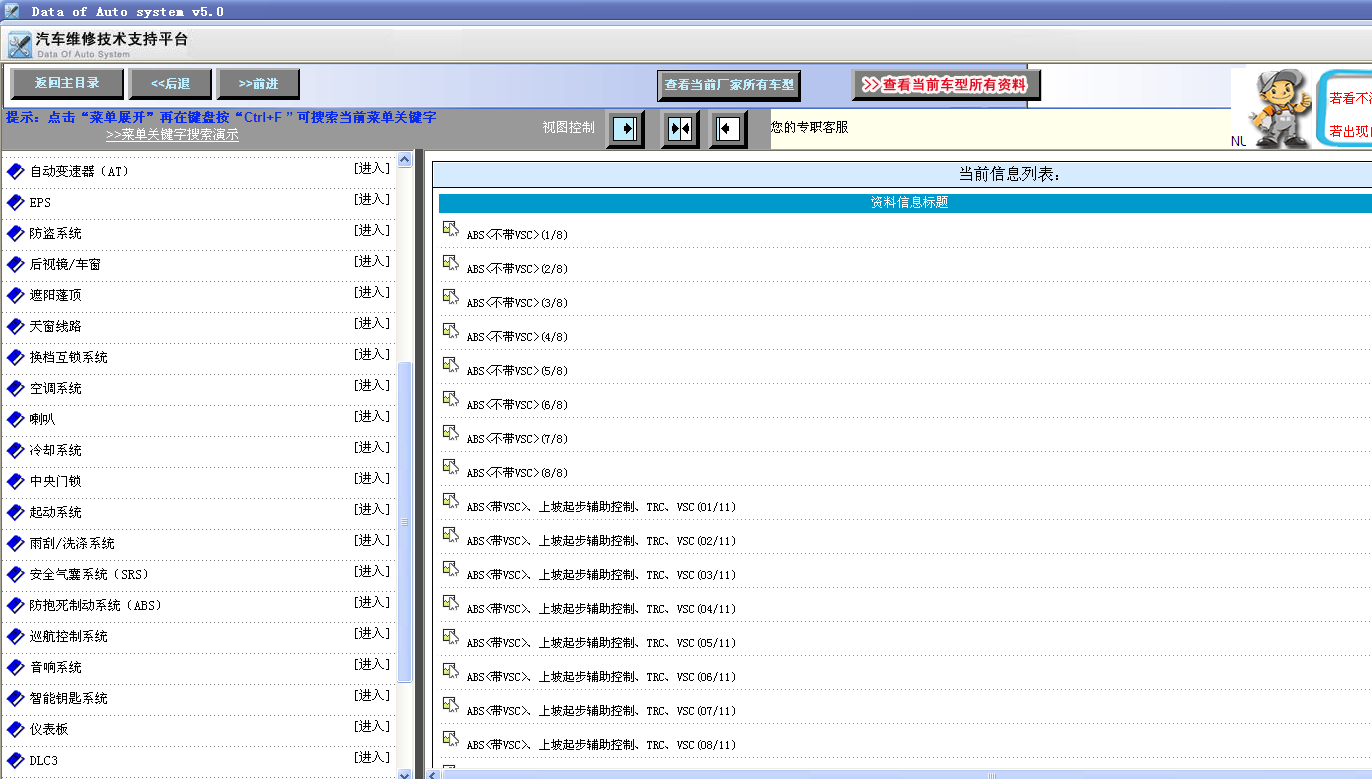Click the book icon beside EPS
This screenshot has height=779, width=1372.
tap(15, 202)
